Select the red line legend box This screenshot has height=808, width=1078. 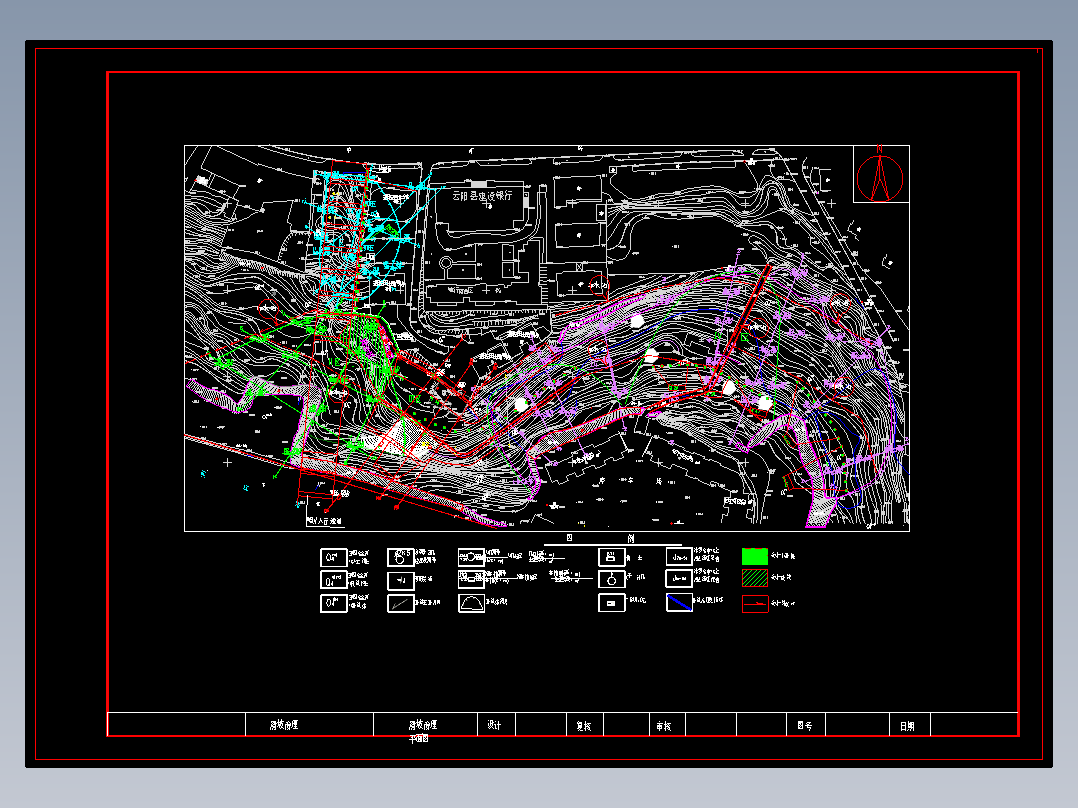tap(755, 604)
